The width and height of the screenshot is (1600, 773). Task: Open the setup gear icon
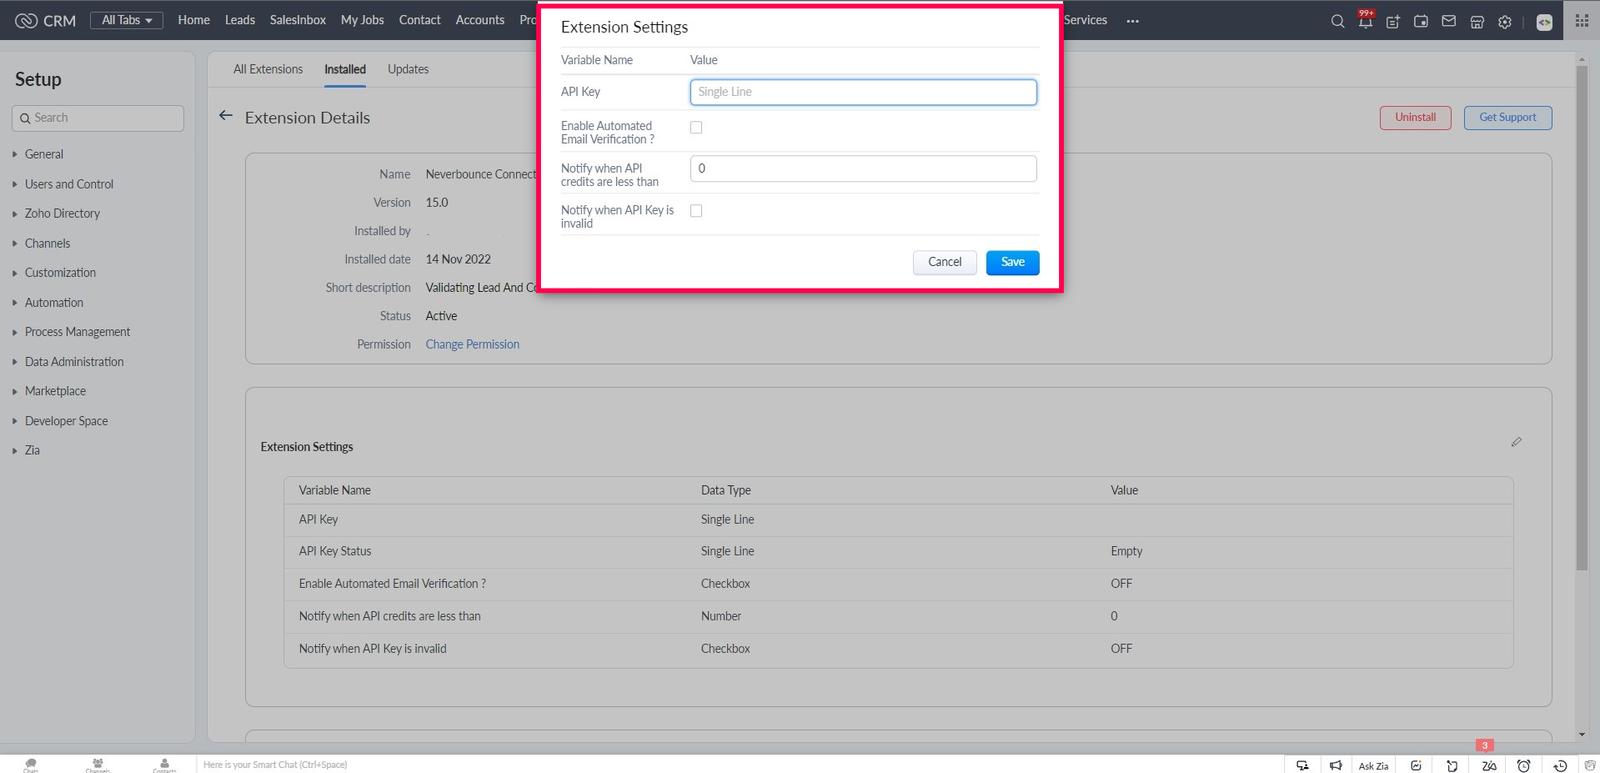pyautogui.click(x=1505, y=21)
